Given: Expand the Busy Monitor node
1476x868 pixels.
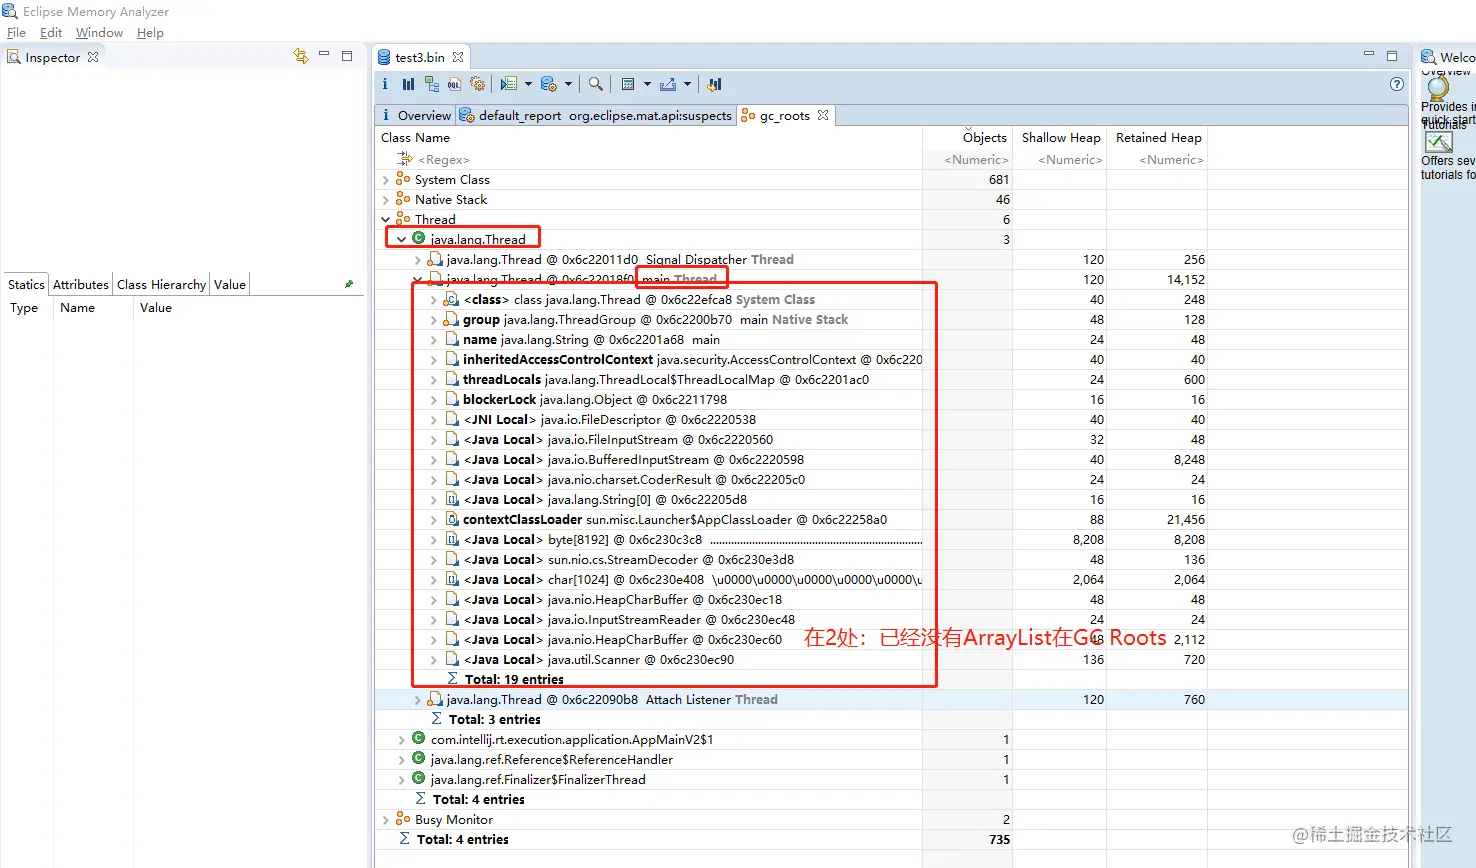Looking at the screenshot, I should tap(386, 820).
